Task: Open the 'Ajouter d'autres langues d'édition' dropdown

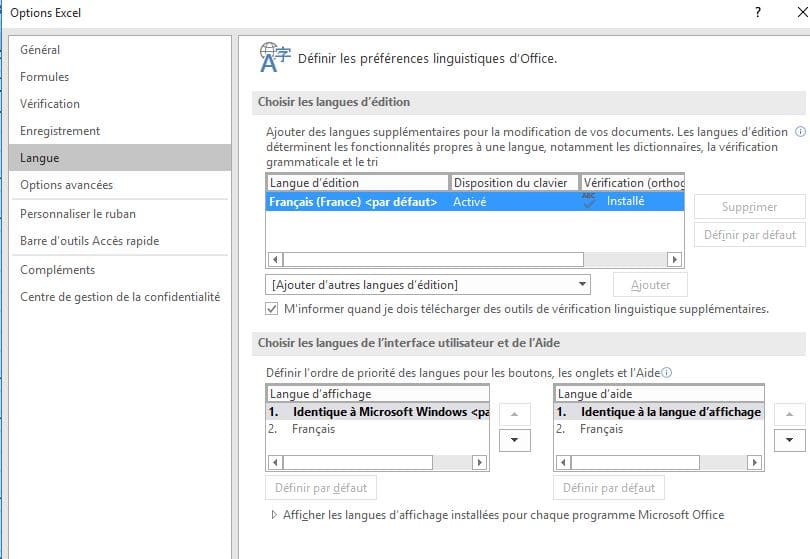Action: pyautogui.click(x=428, y=285)
